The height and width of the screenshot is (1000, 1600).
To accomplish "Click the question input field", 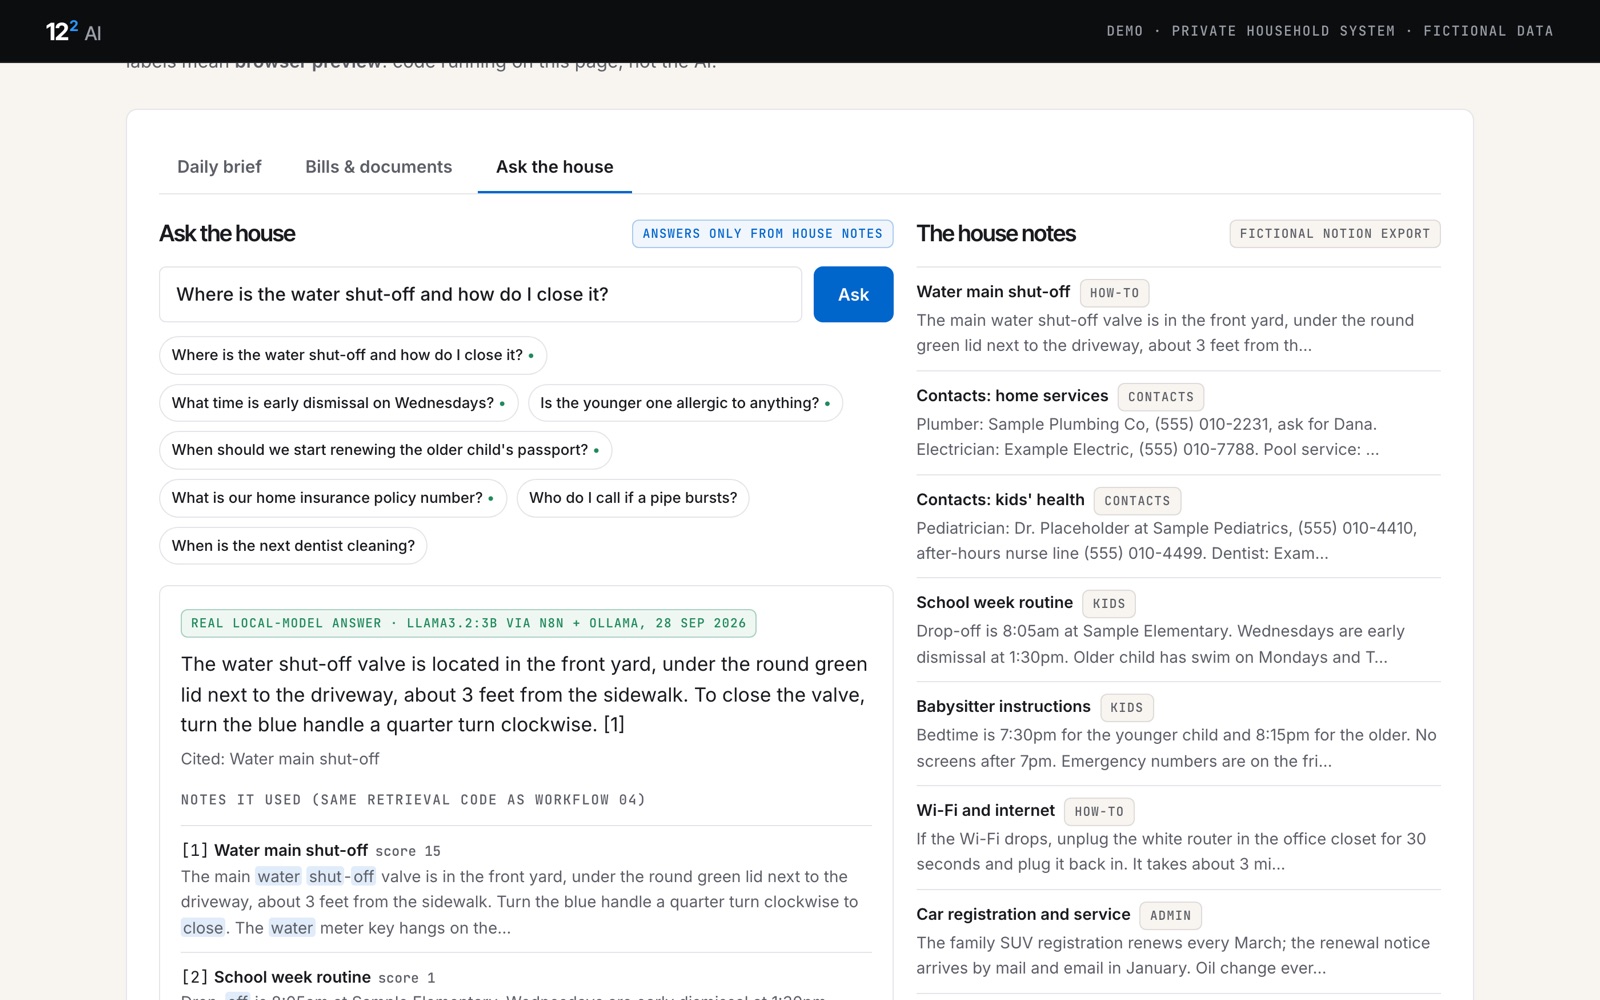I will click(x=480, y=294).
